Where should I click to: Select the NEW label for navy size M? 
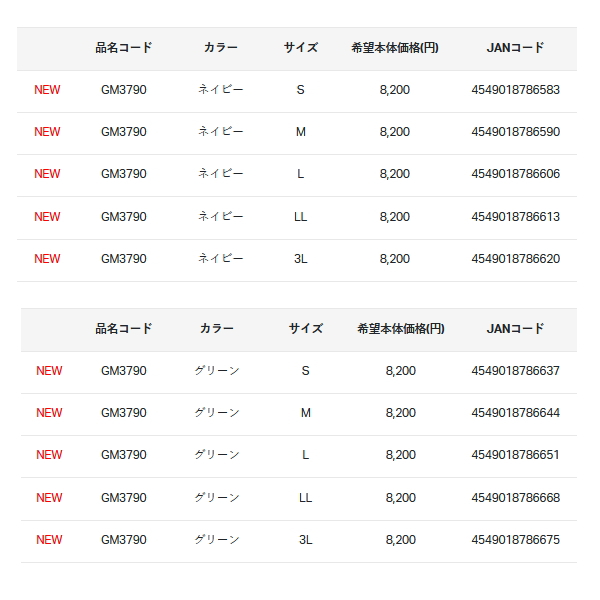click(47, 132)
